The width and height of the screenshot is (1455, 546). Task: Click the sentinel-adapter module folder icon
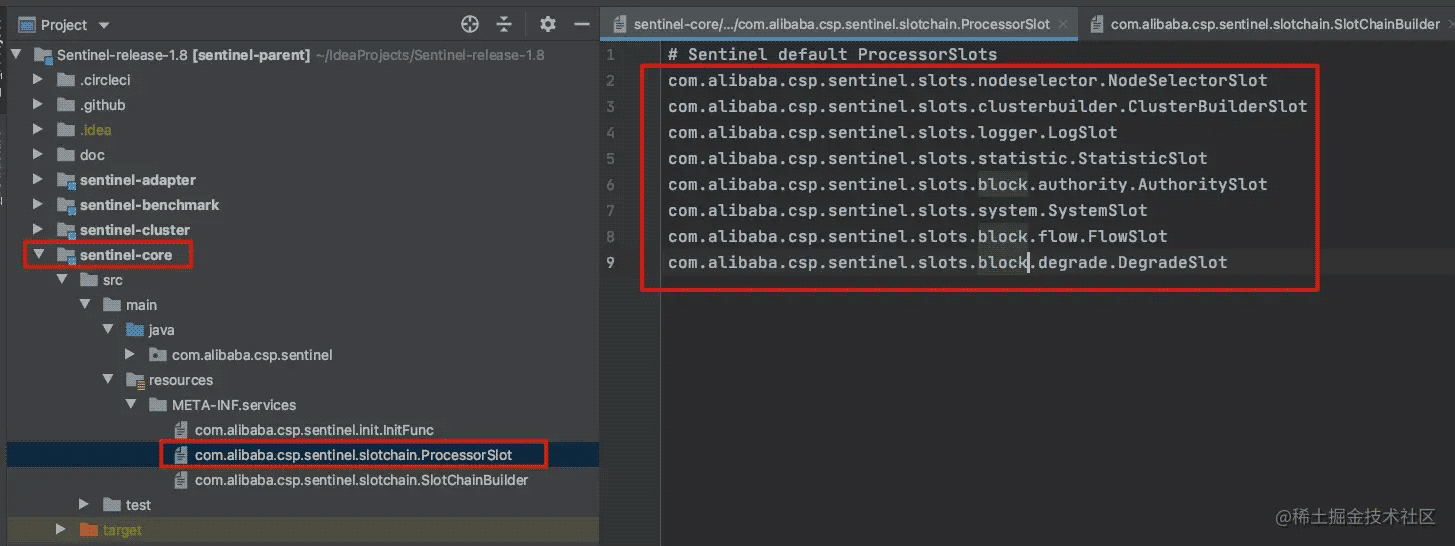click(x=66, y=180)
